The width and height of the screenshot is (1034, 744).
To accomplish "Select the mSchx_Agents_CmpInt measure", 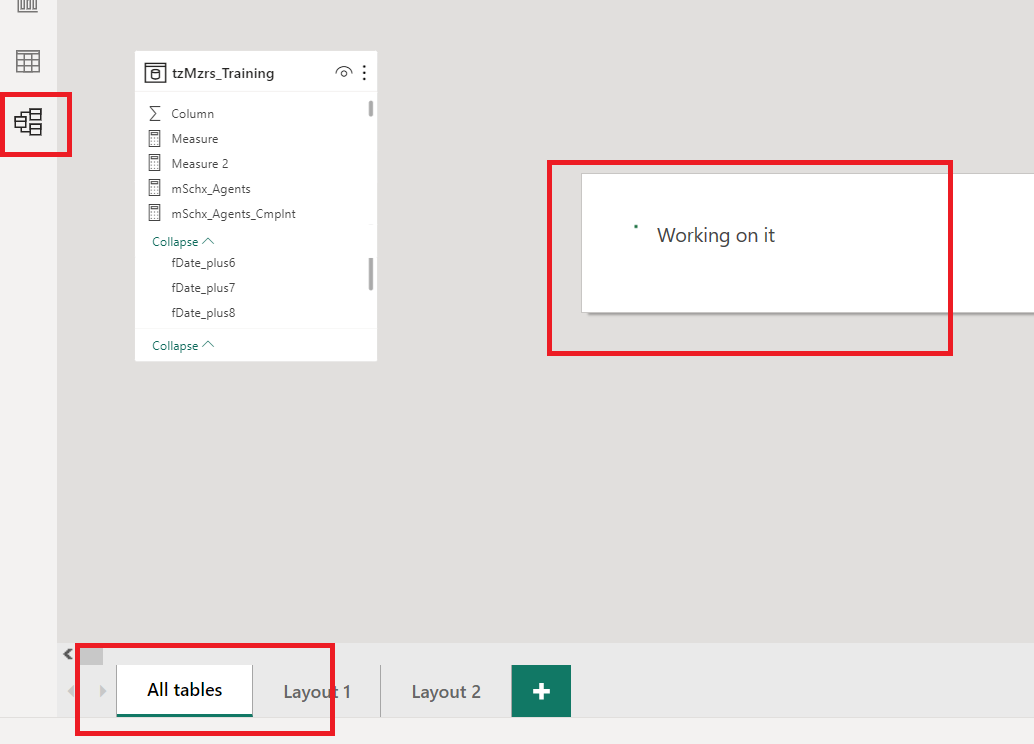I will coord(233,214).
